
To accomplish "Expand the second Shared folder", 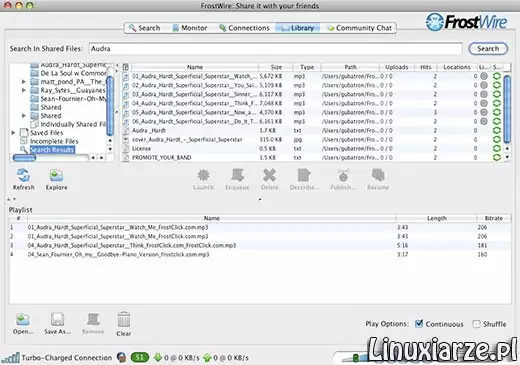I will coord(24,116).
